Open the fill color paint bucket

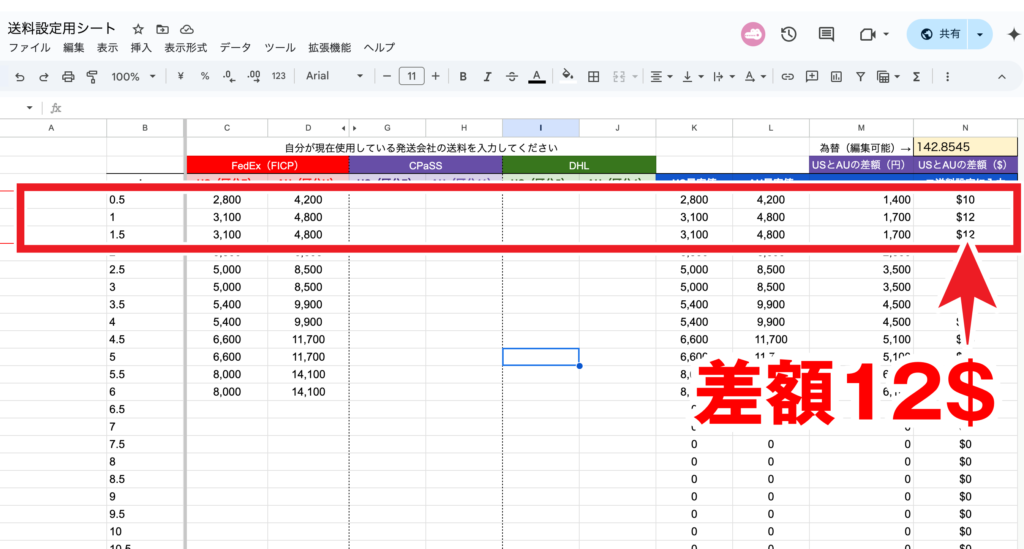pos(568,76)
